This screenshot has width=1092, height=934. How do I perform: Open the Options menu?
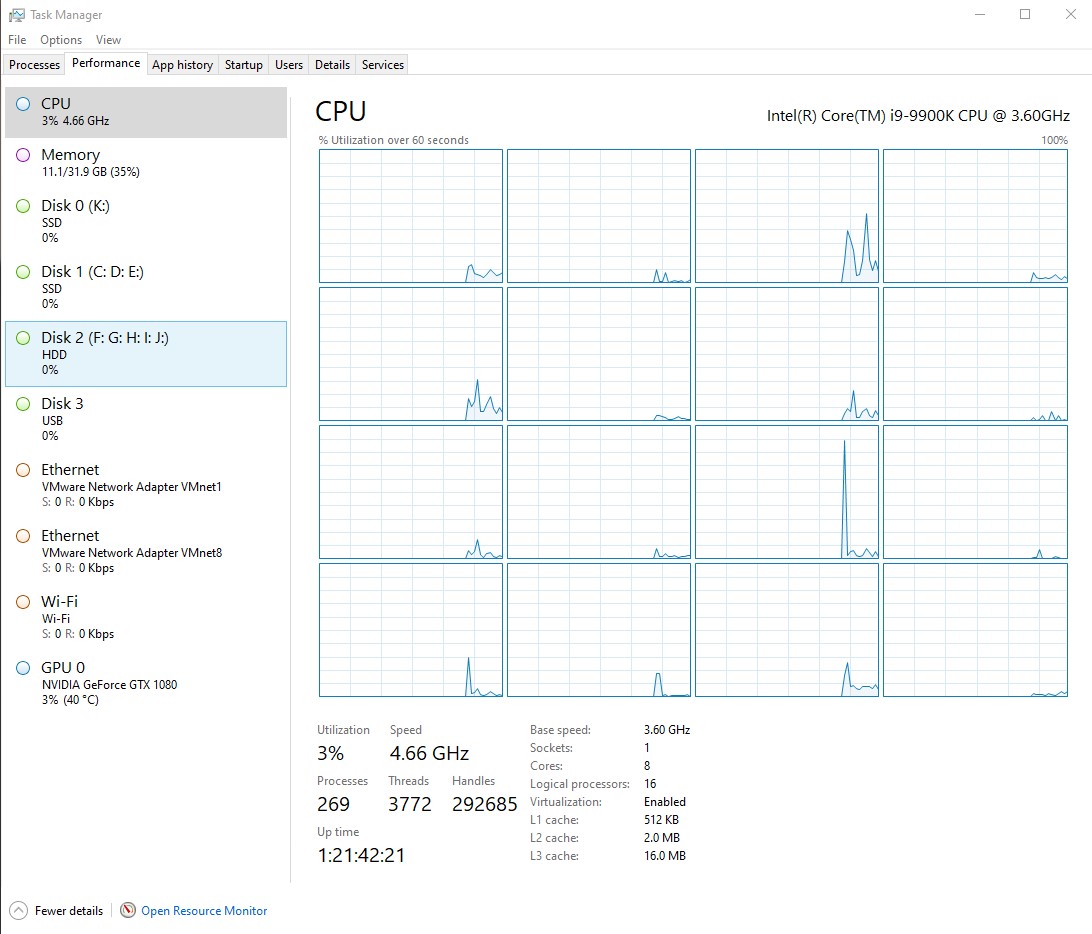(x=61, y=40)
